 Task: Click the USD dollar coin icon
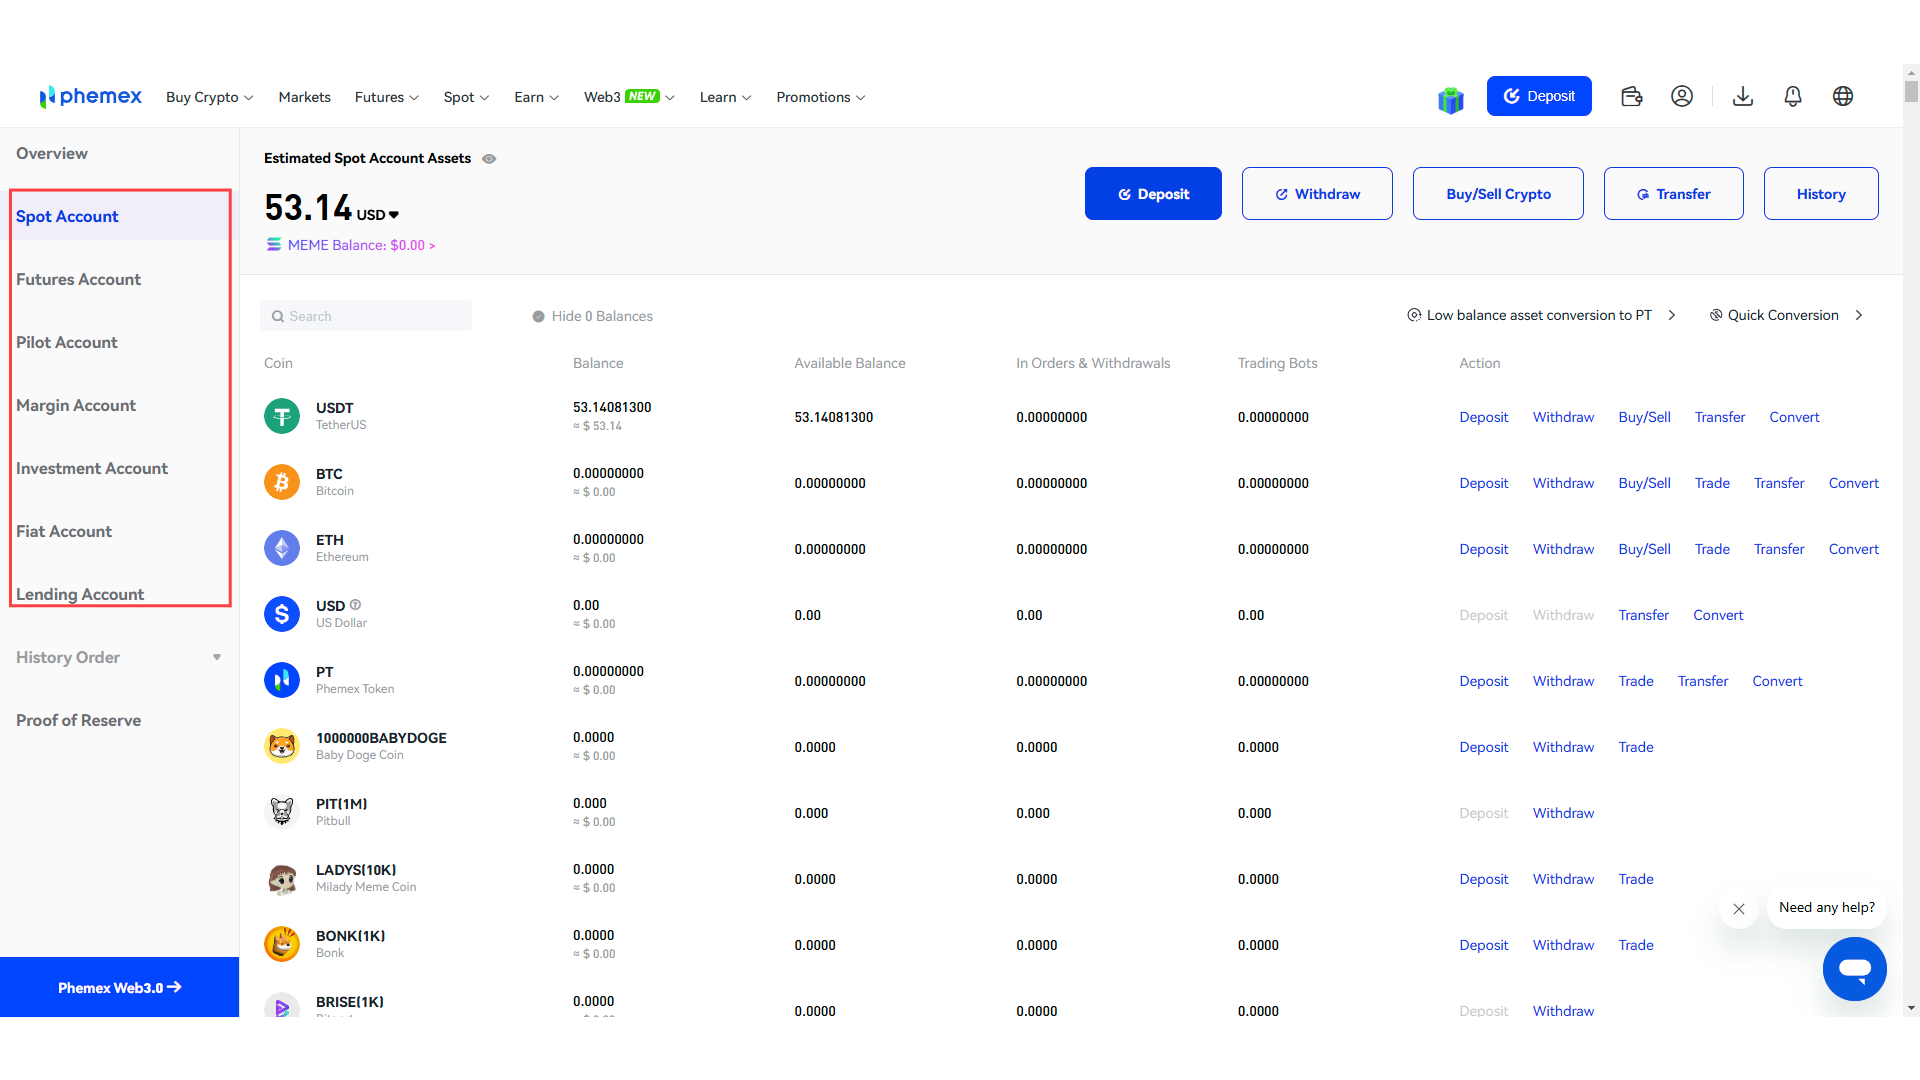coord(282,614)
